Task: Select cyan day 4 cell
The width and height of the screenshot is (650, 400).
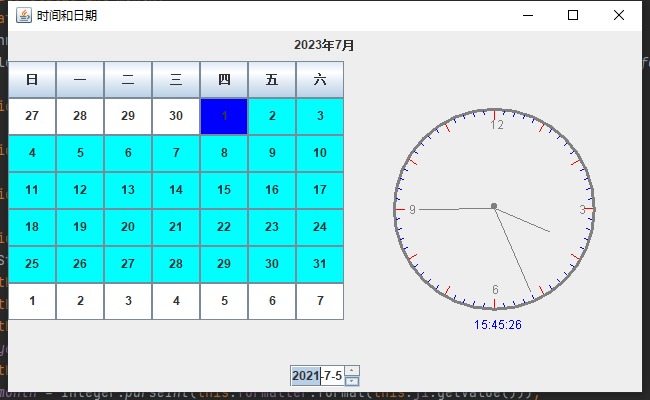Action: click(32, 153)
